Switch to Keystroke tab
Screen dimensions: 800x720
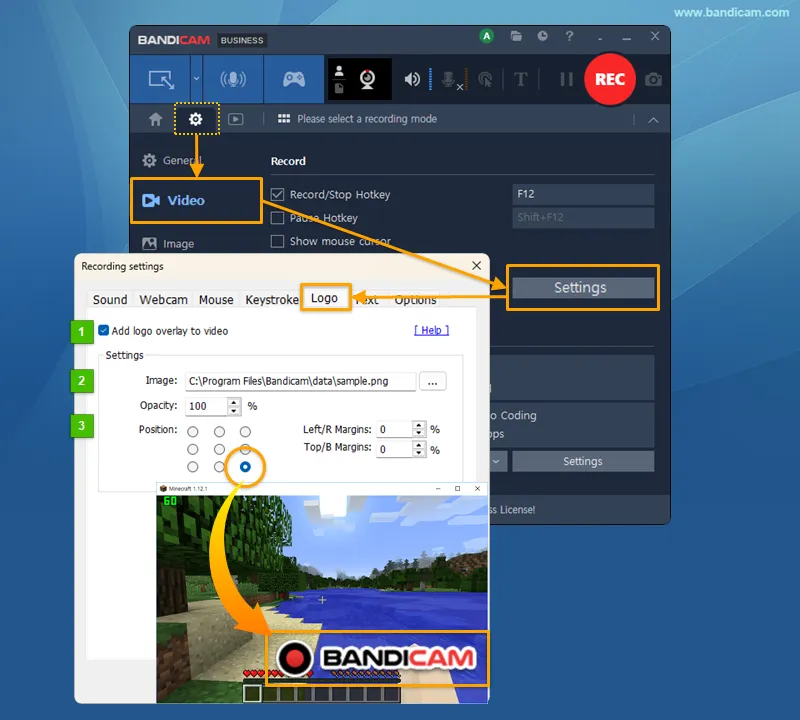pyautogui.click(x=271, y=300)
